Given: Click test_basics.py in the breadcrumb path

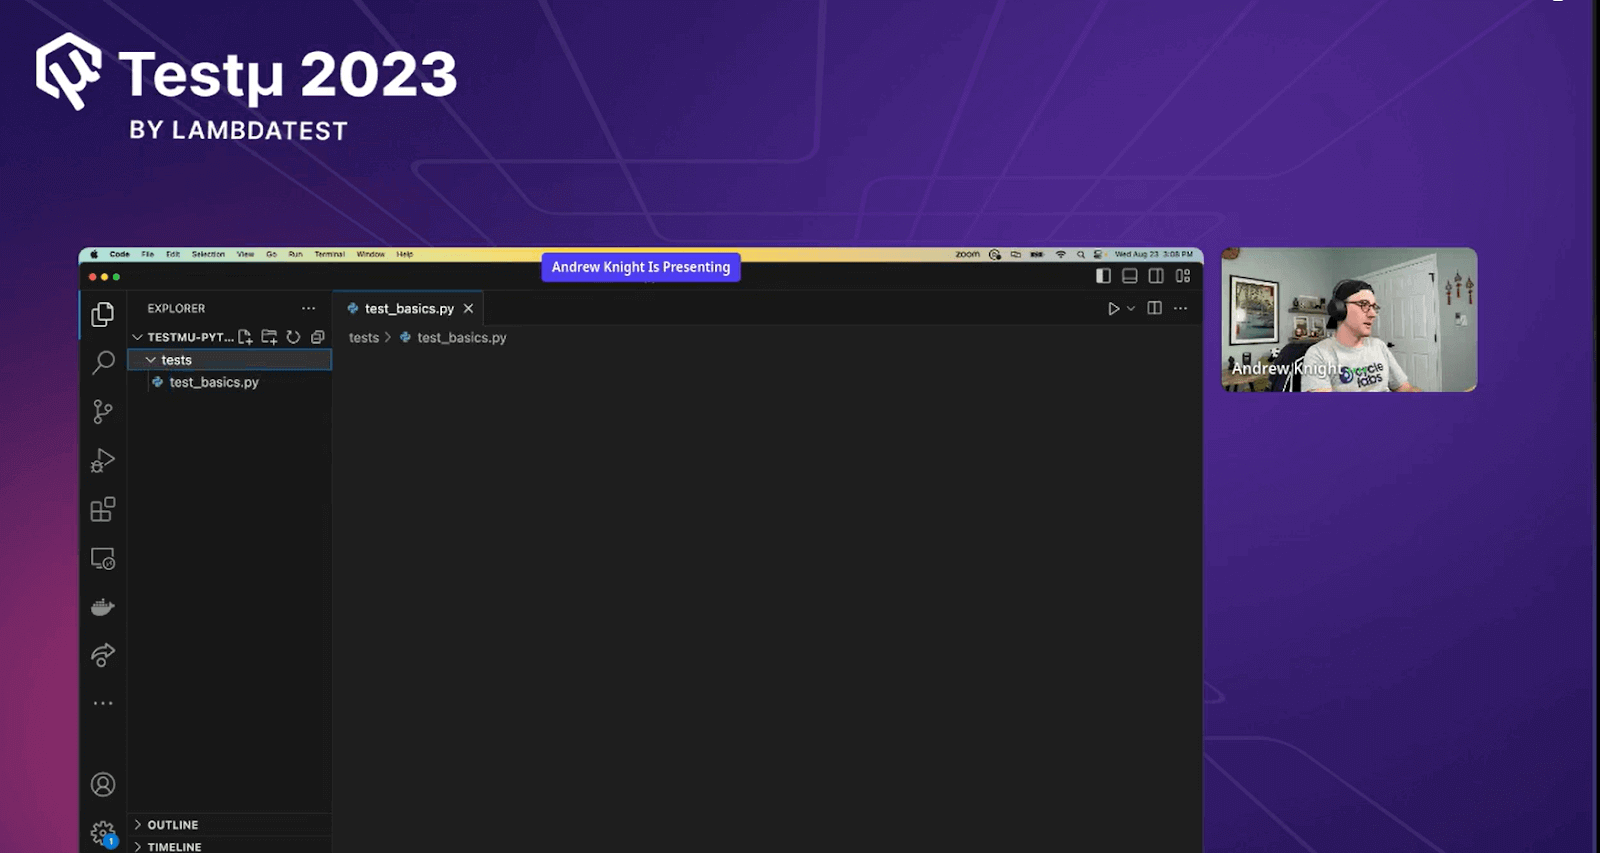Looking at the screenshot, I should [462, 338].
